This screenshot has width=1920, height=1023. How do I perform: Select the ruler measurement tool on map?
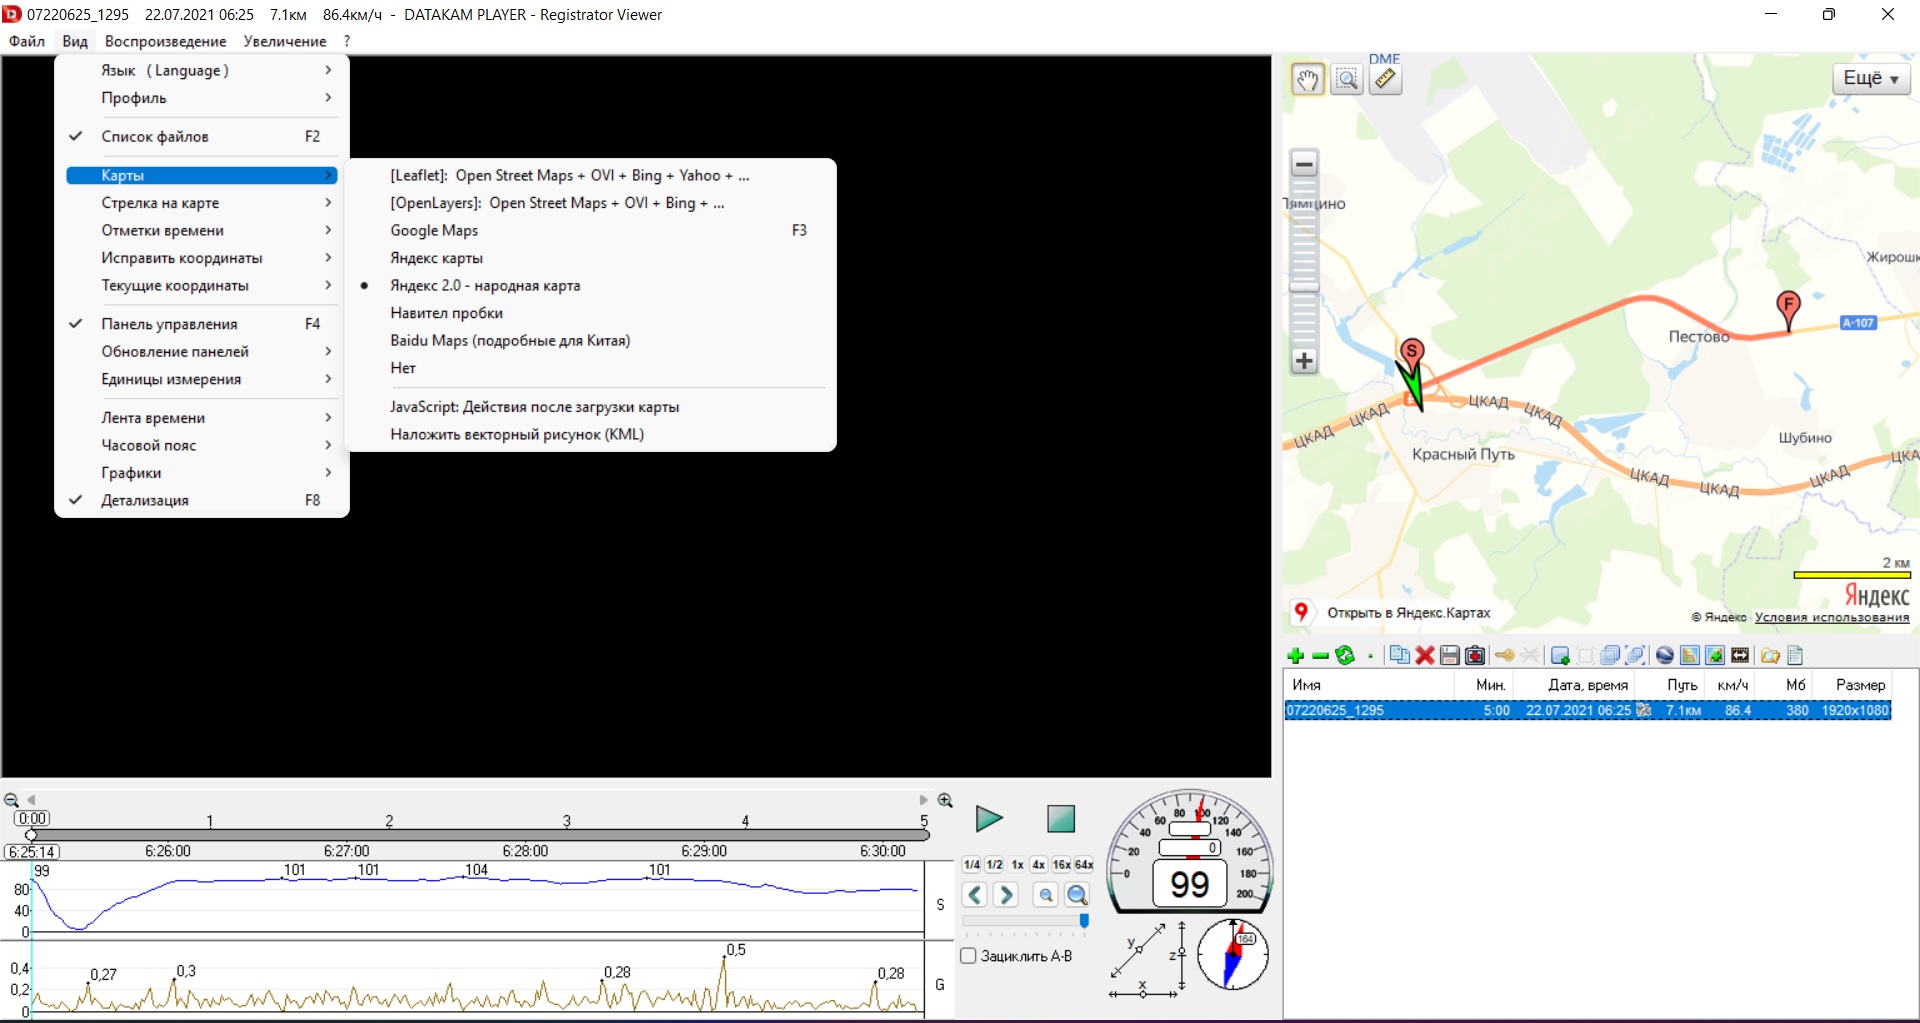pos(1385,80)
